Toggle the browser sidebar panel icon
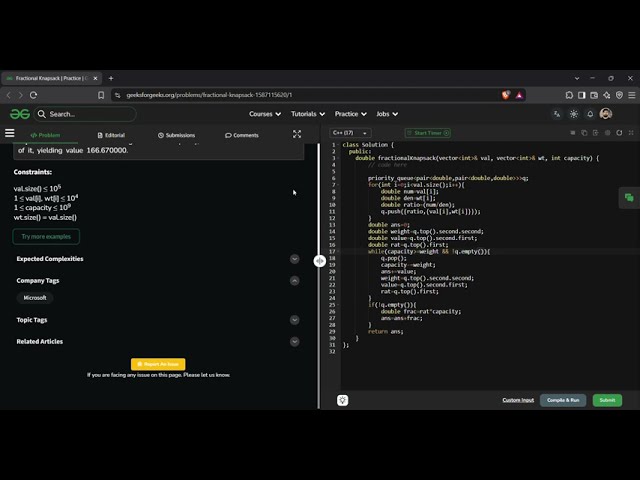Screen dimensions: 640x480 [582, 95]
